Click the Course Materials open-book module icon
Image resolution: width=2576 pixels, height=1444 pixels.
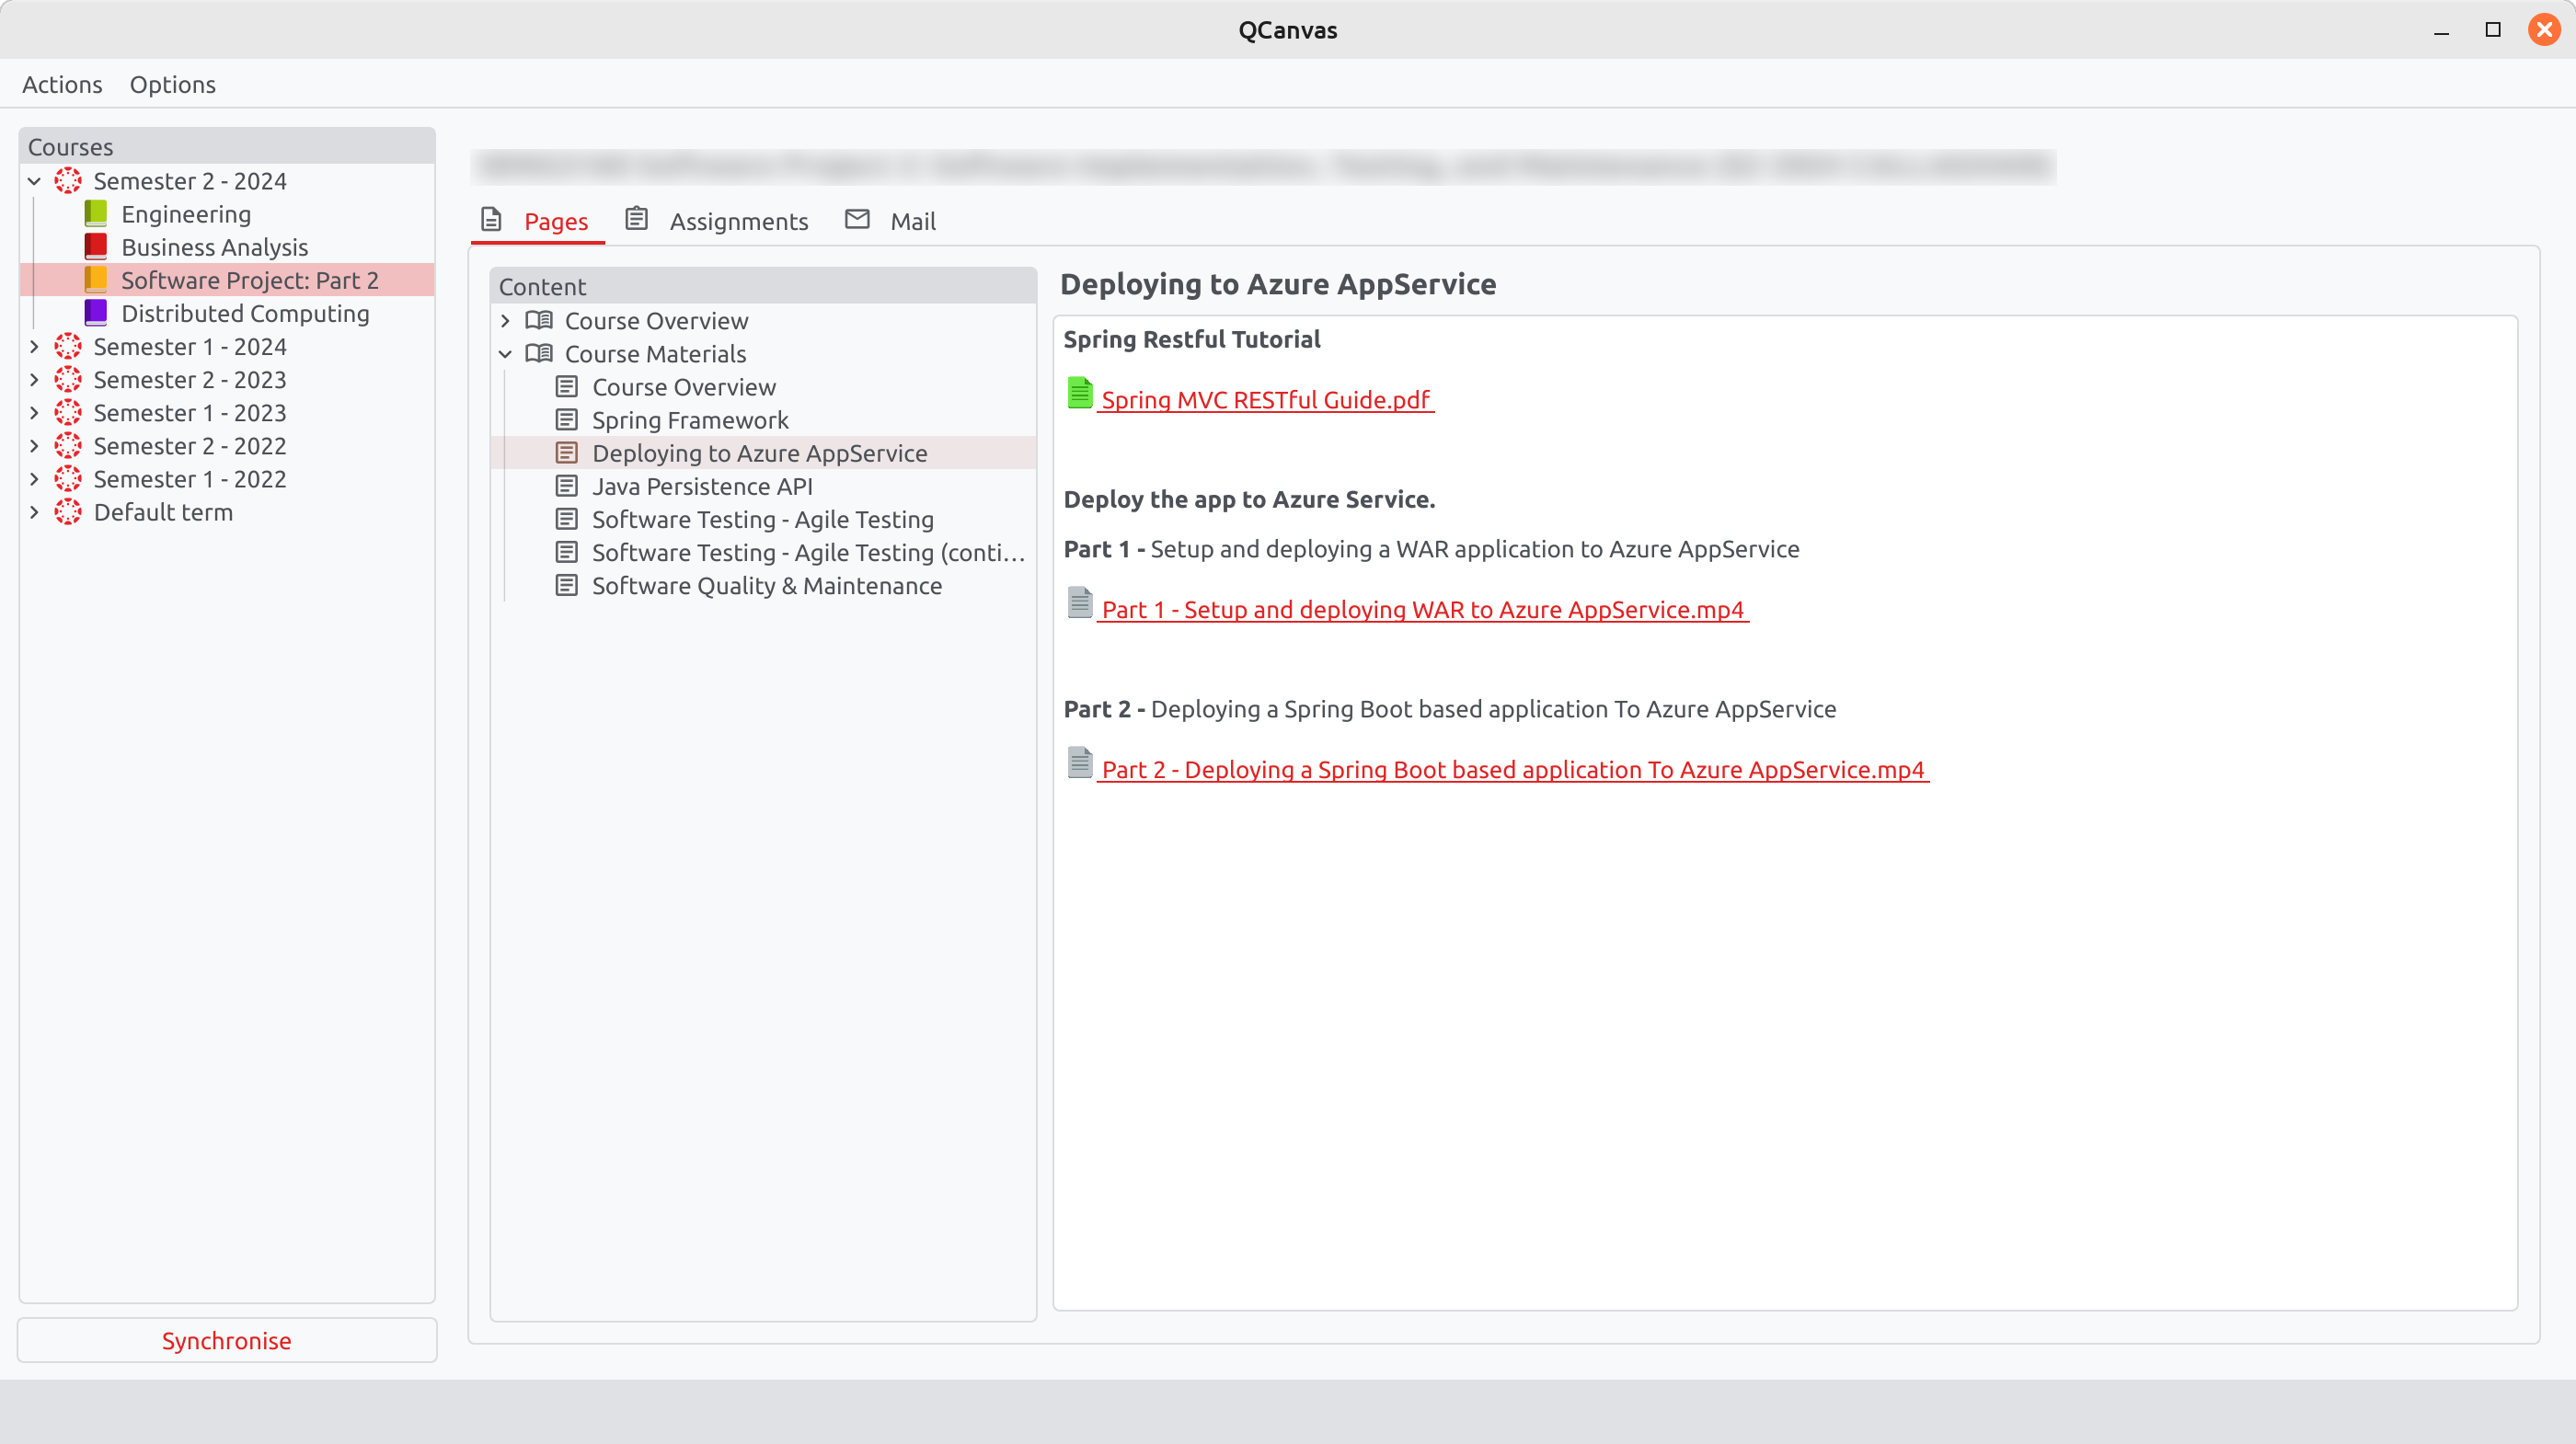(539, 353)
